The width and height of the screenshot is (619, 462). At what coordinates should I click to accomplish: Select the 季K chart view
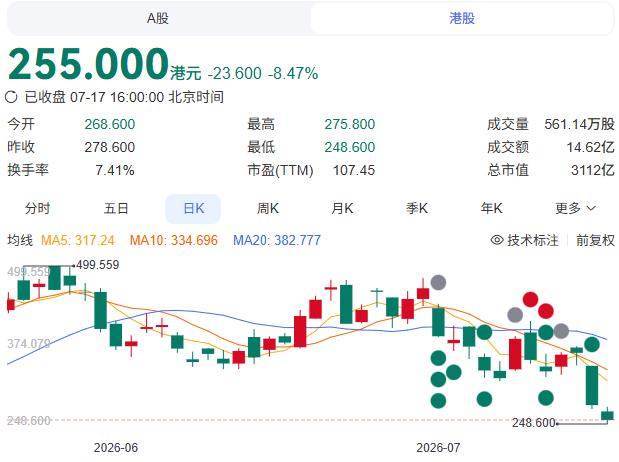pyautogui.click(x=417, y=208)
